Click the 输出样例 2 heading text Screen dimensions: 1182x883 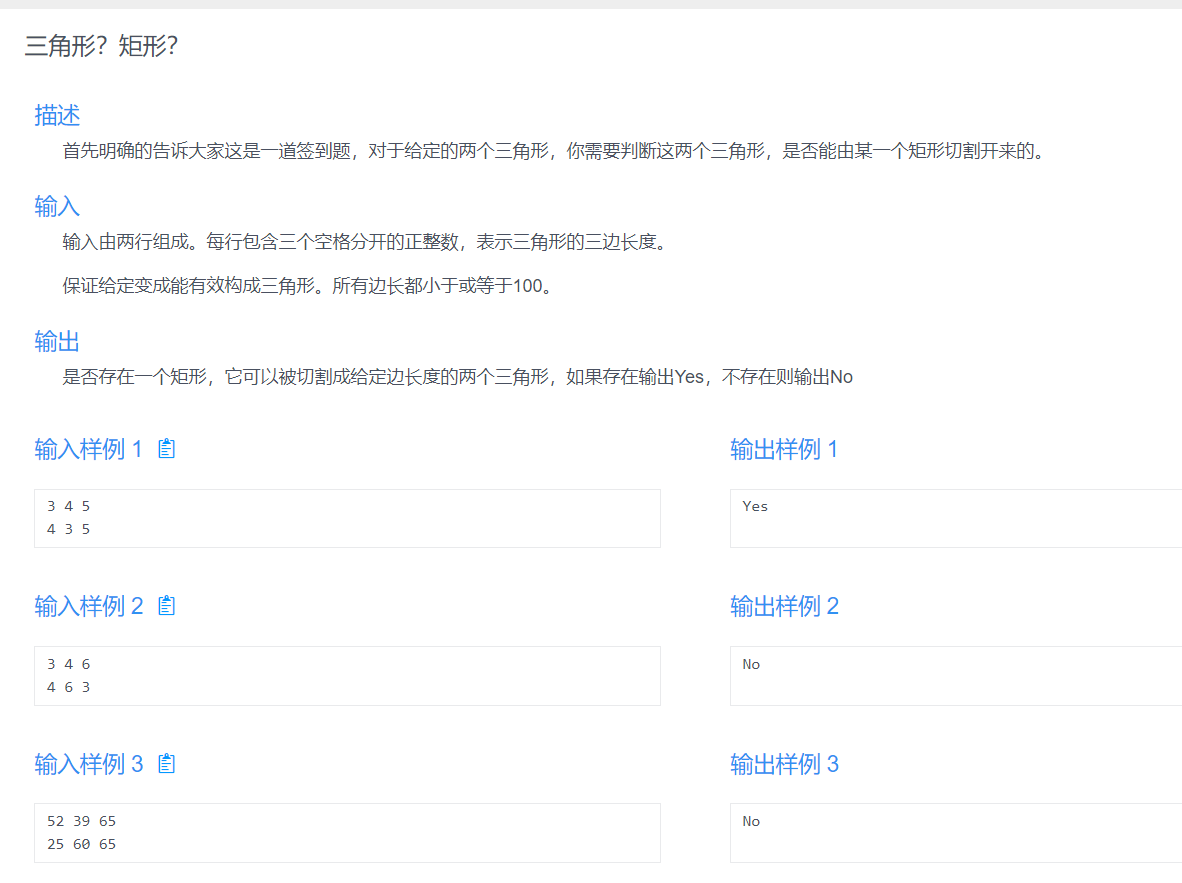785,606
